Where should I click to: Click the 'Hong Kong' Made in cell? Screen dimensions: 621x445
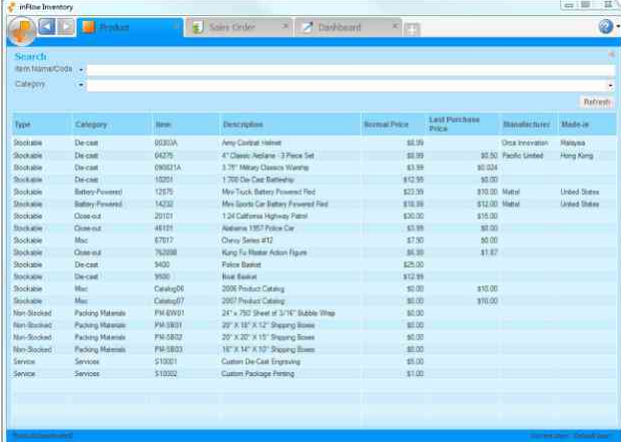pos(577,156)
